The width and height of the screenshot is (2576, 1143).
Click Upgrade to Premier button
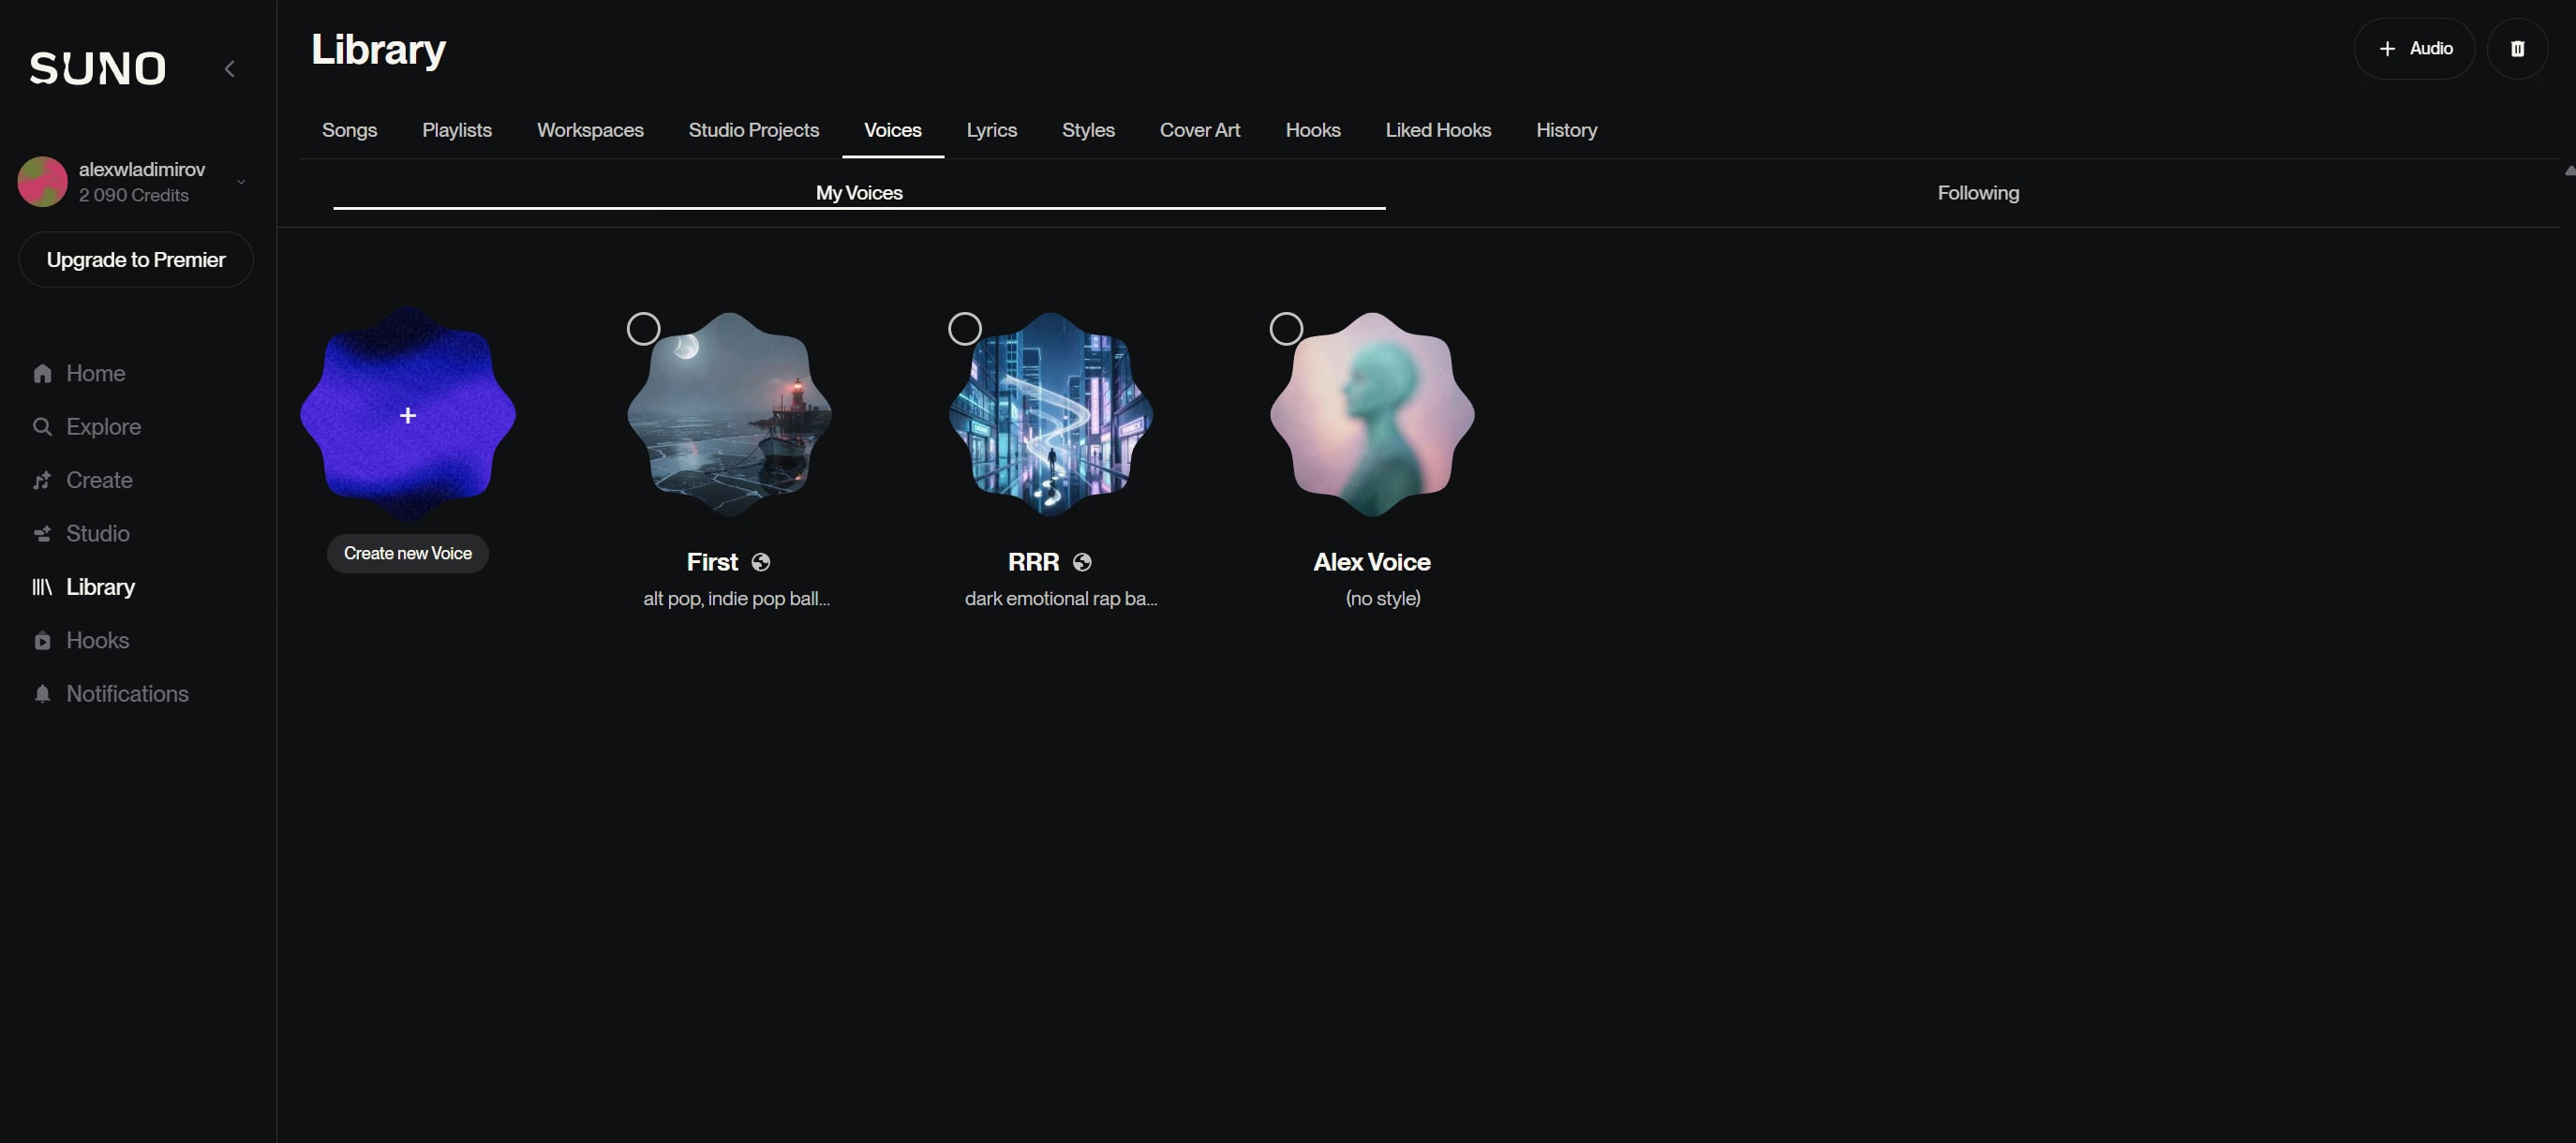tap(136, 260)
